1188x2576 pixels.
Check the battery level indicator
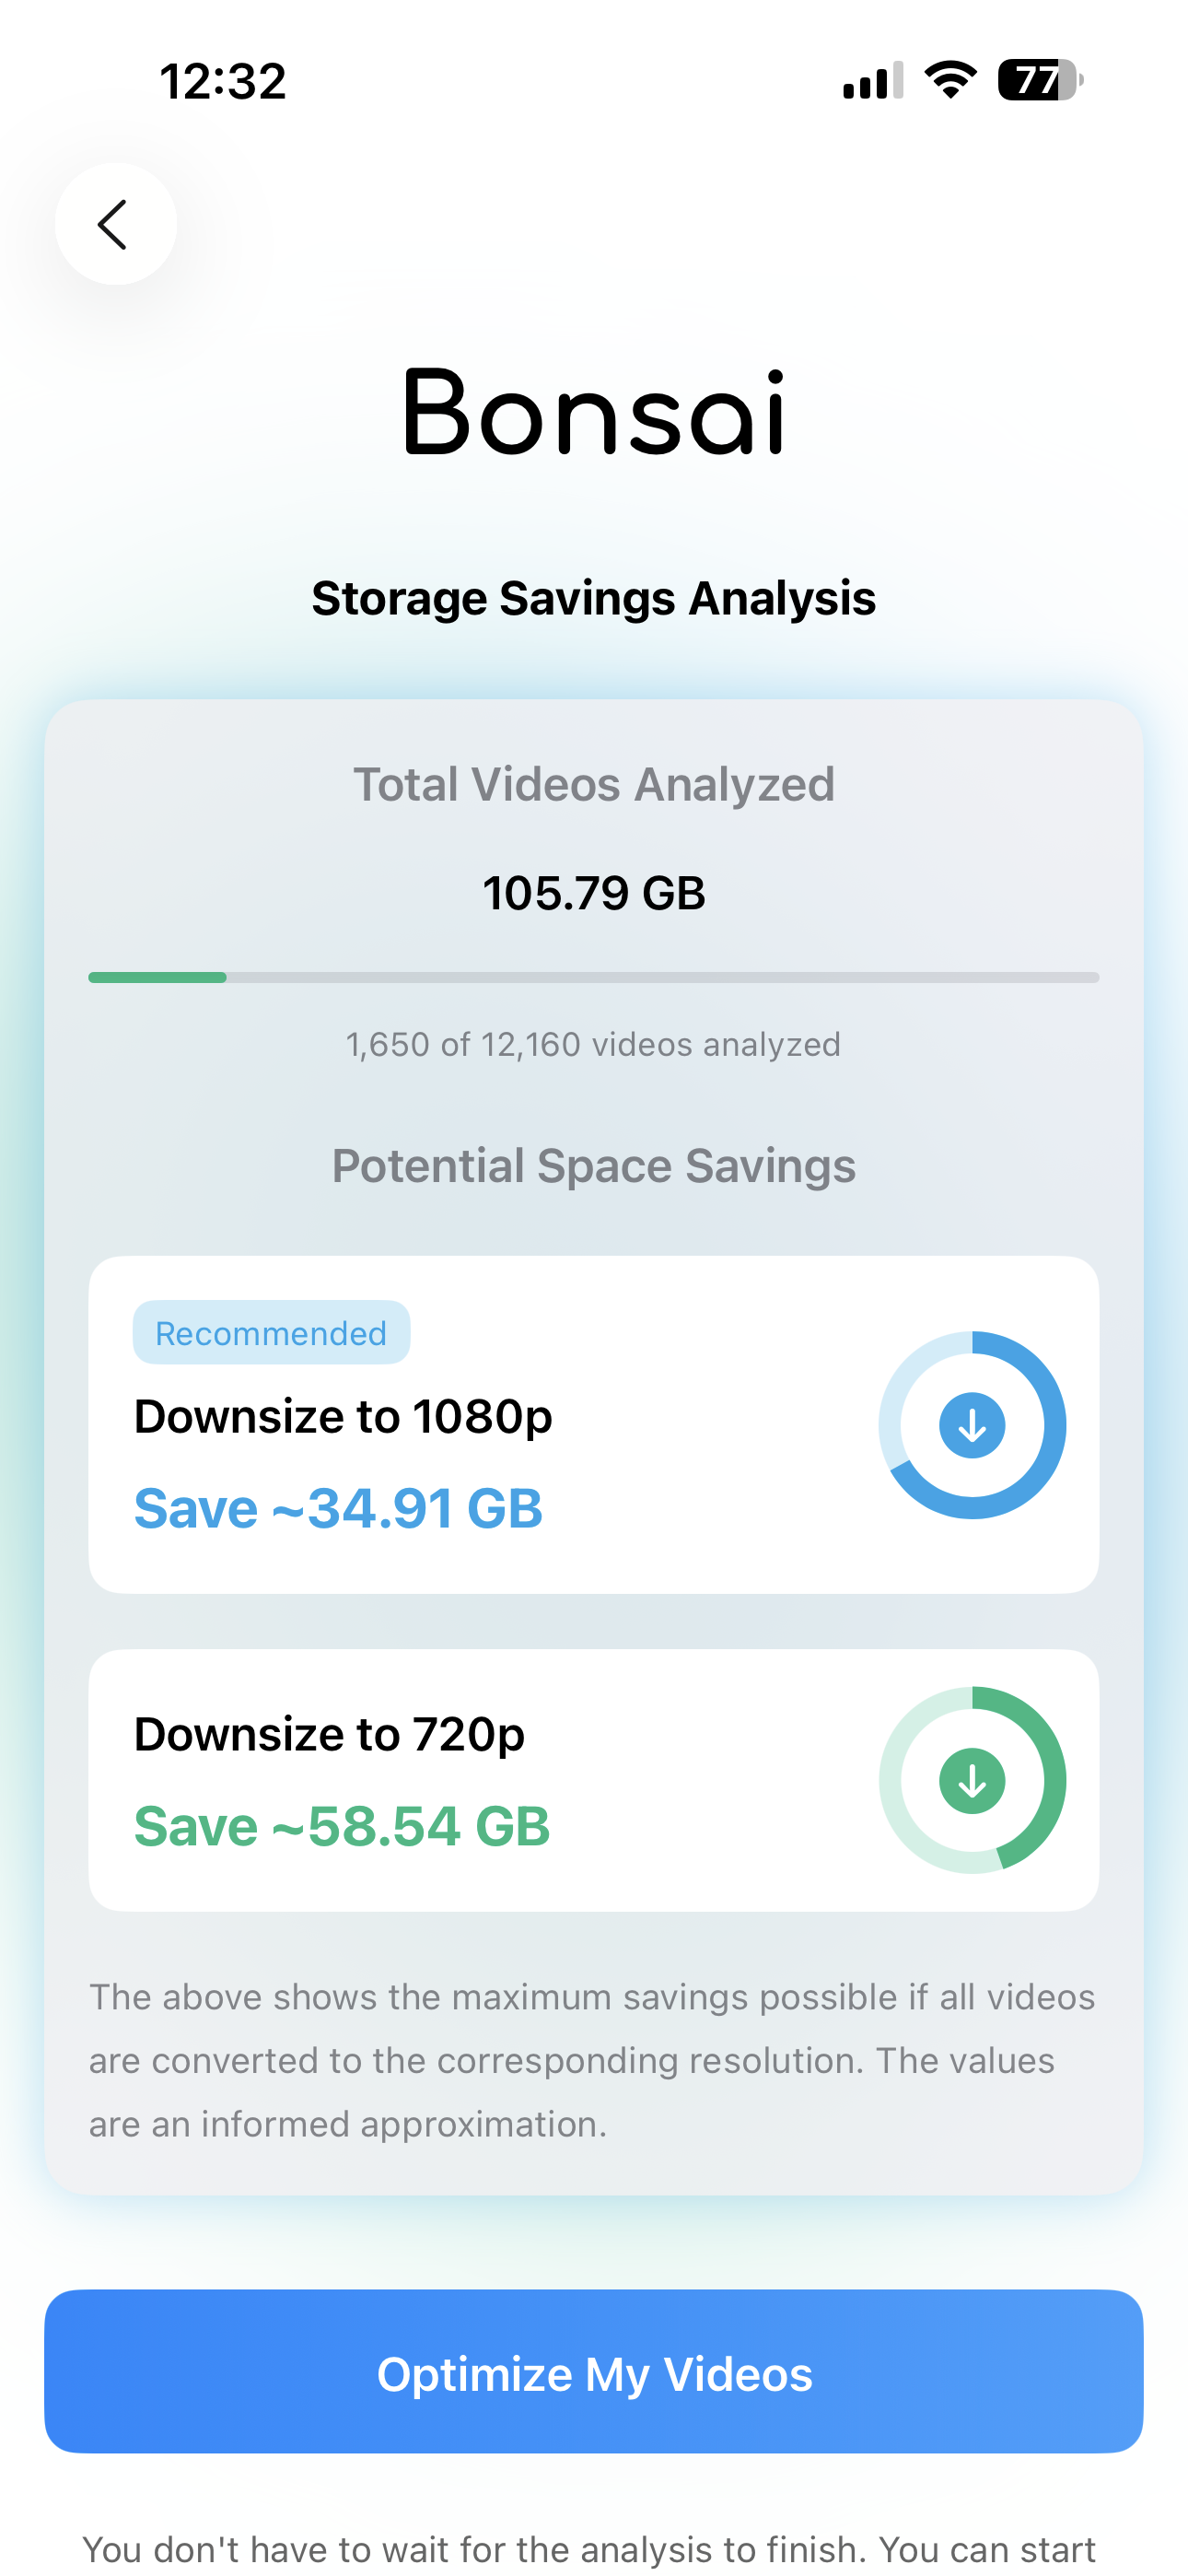click(1040, 80)
